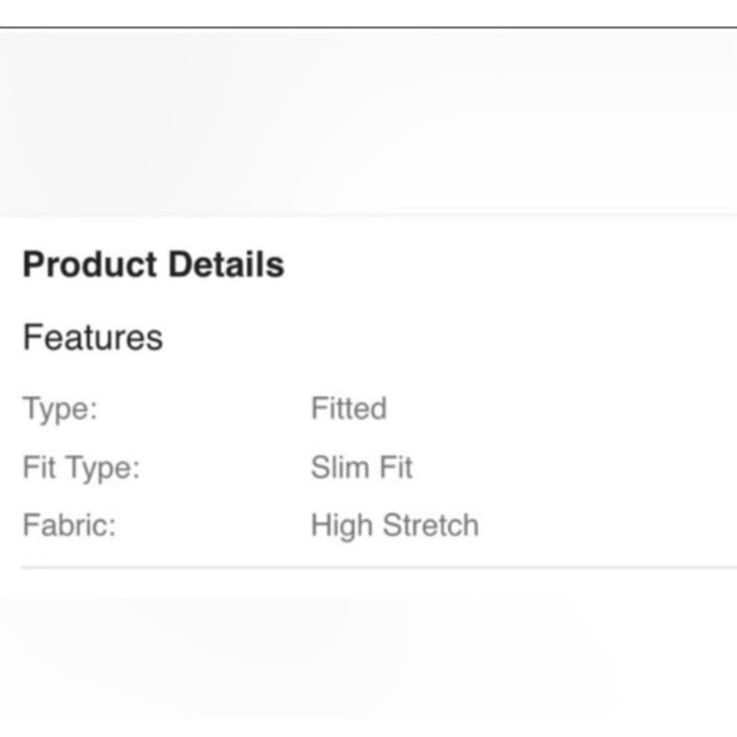Click the word Stretch in Fabric value
Image resolution: width=737 pixels, height=737 pixels.
tap(431, 525)
